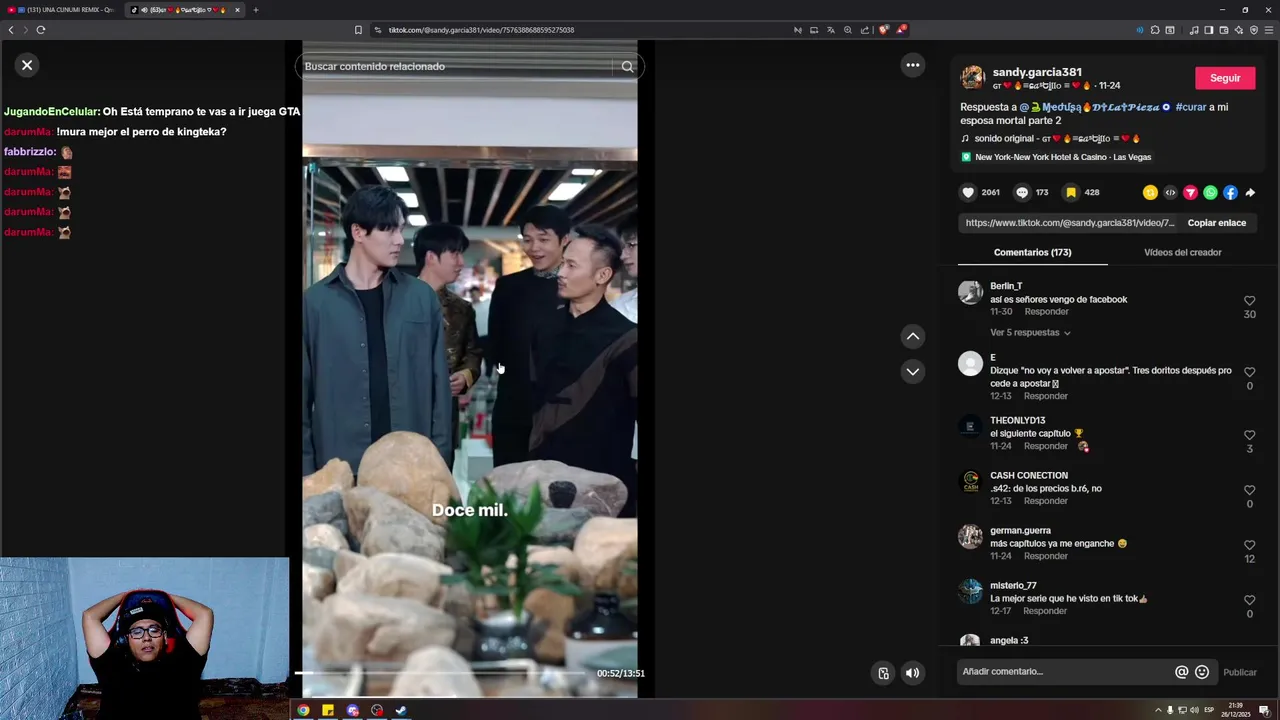Like Berlin_T's comment
This screenshot has height=720, width=1280.
point(1249,301)
